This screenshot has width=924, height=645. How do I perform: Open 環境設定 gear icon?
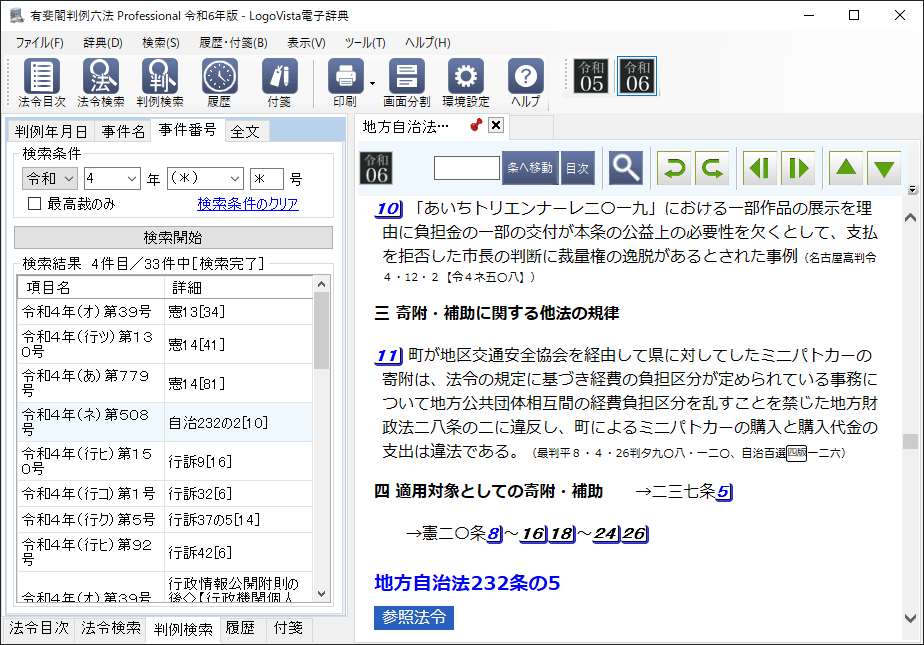tap(465, 78)
